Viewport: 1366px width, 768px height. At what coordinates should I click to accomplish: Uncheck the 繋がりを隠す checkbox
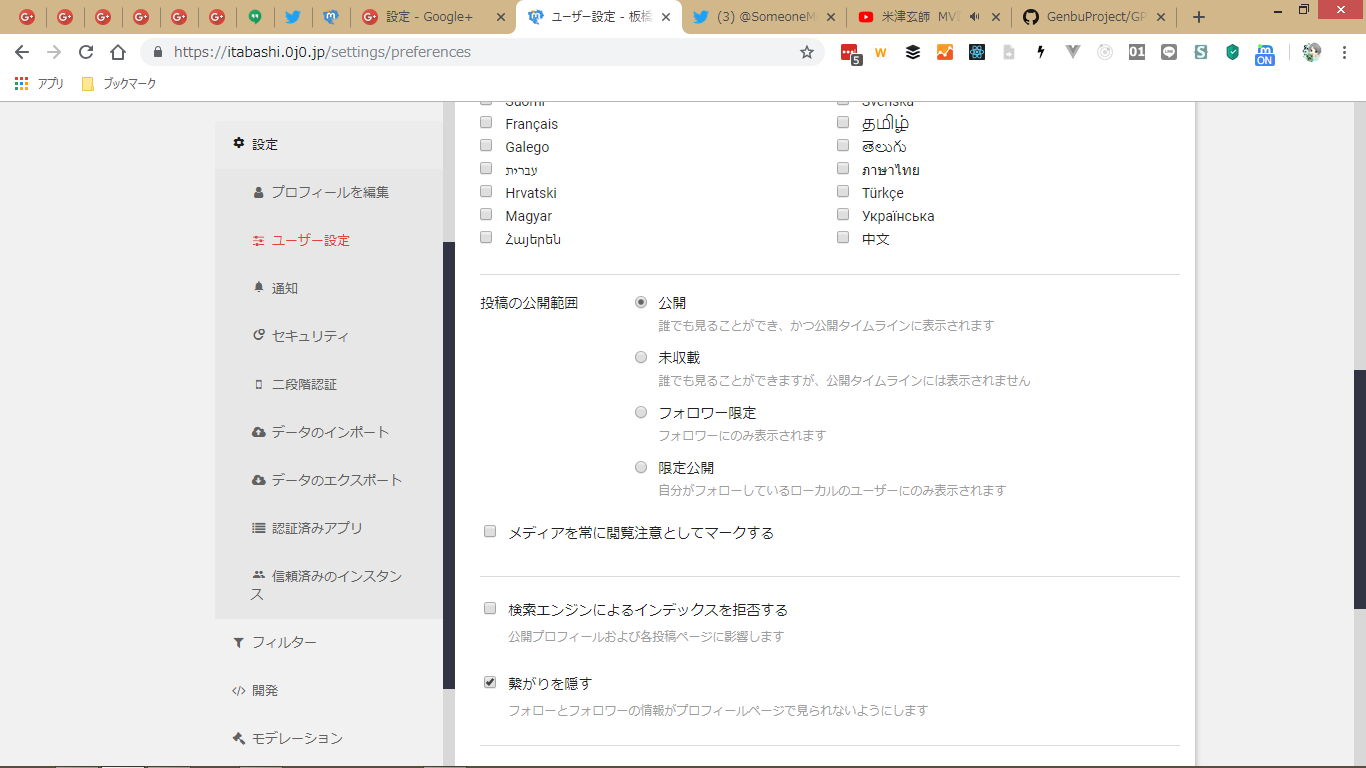[x=490, y=682]
